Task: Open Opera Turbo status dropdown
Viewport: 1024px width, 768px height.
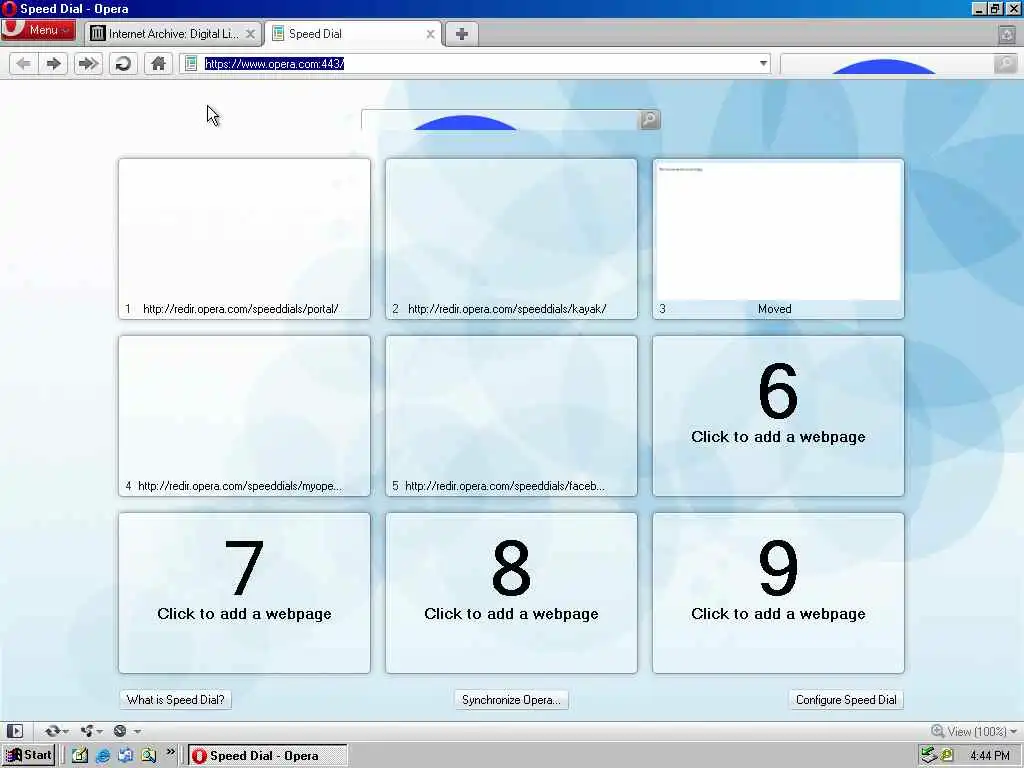Action: [x=126, y=731]
